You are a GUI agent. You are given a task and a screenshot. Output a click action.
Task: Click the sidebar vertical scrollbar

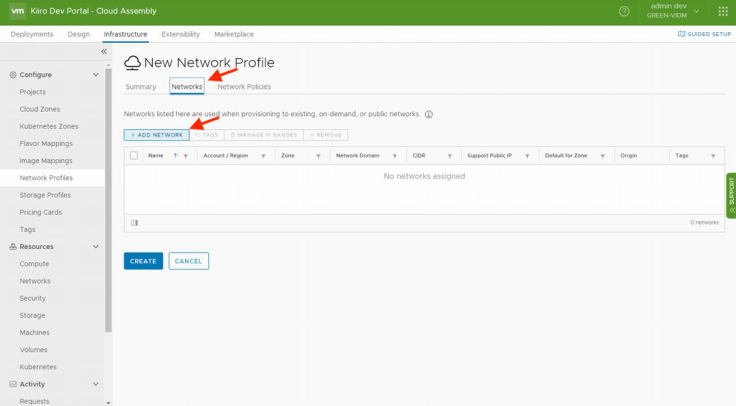[x=108, y=200]
